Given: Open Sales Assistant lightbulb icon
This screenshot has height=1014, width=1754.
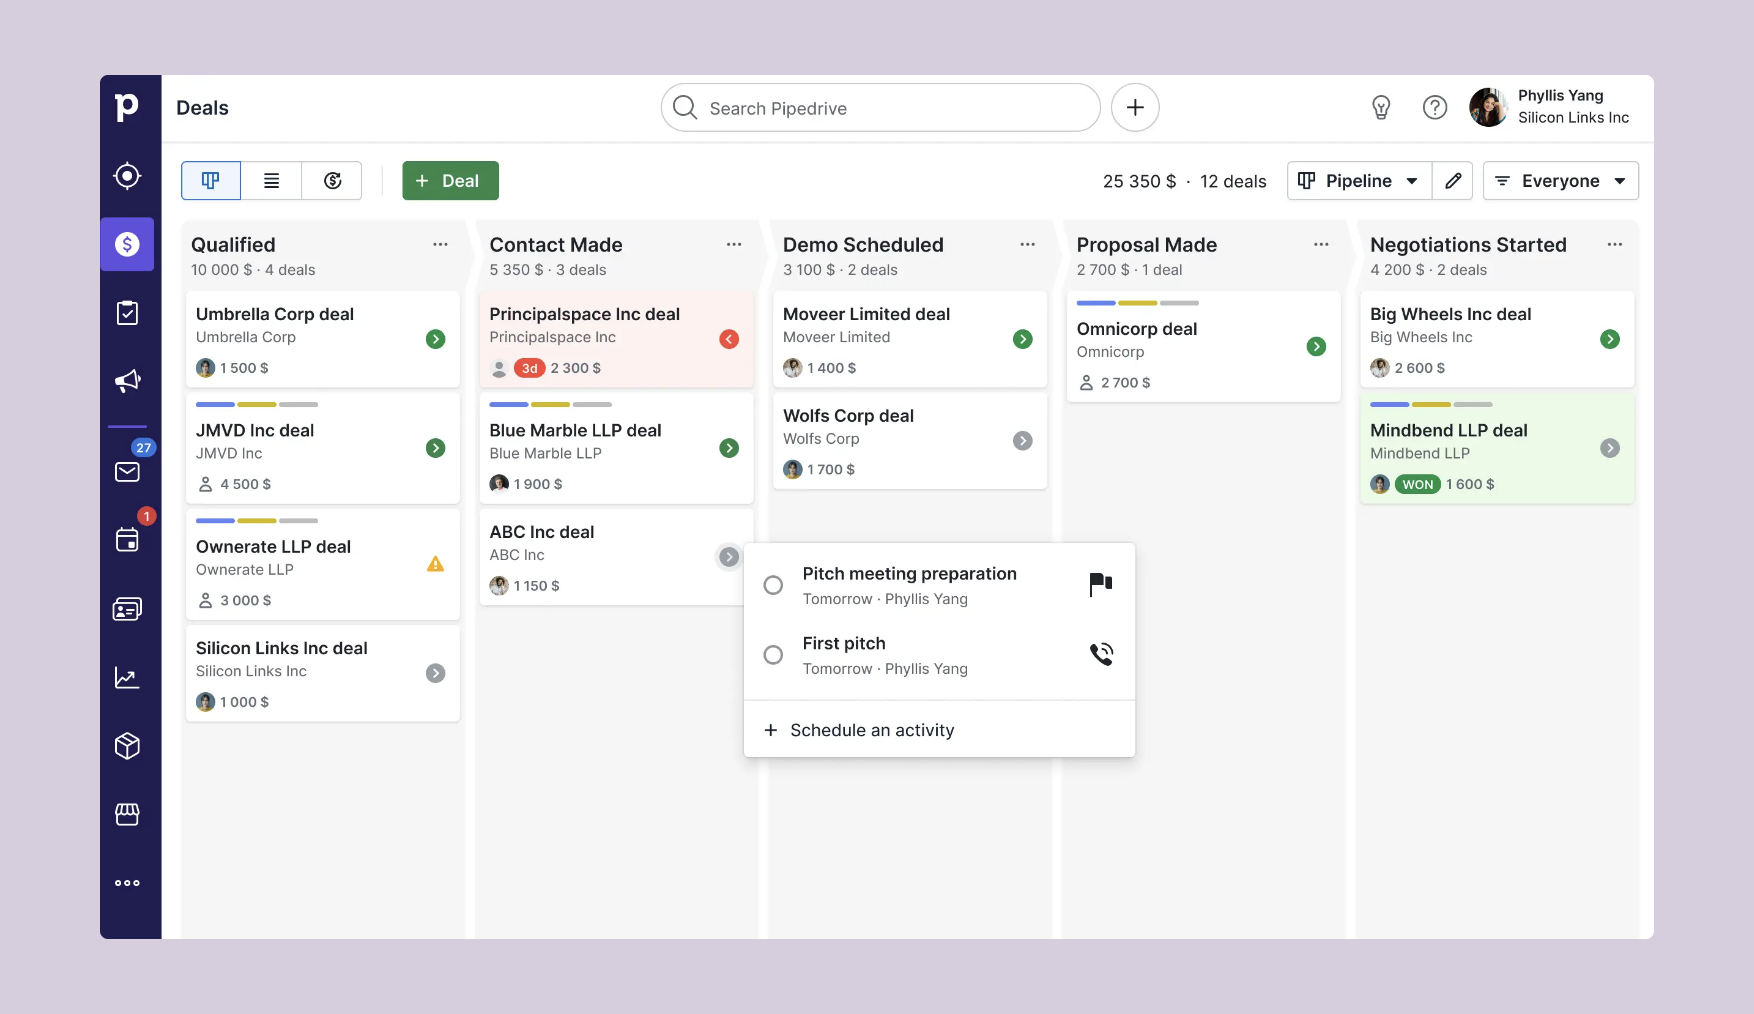Looking at the screenshot, I should click(1381, 107).
